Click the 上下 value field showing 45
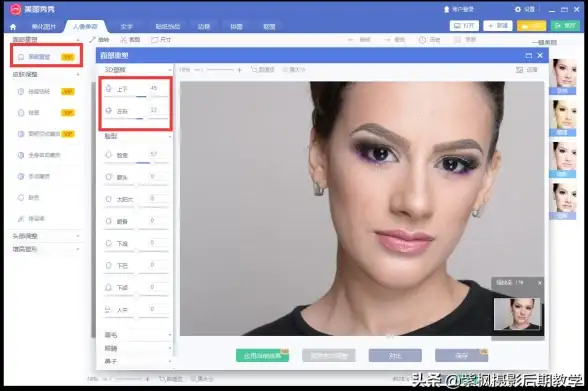The width and height of the screenshot is (588, 391). pyautogui.click(x=158, y=89)
